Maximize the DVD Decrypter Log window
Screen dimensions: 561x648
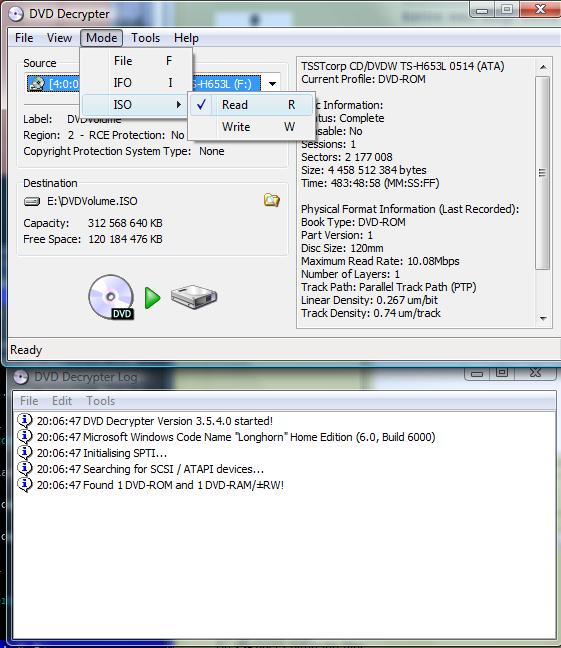point(502,373)
